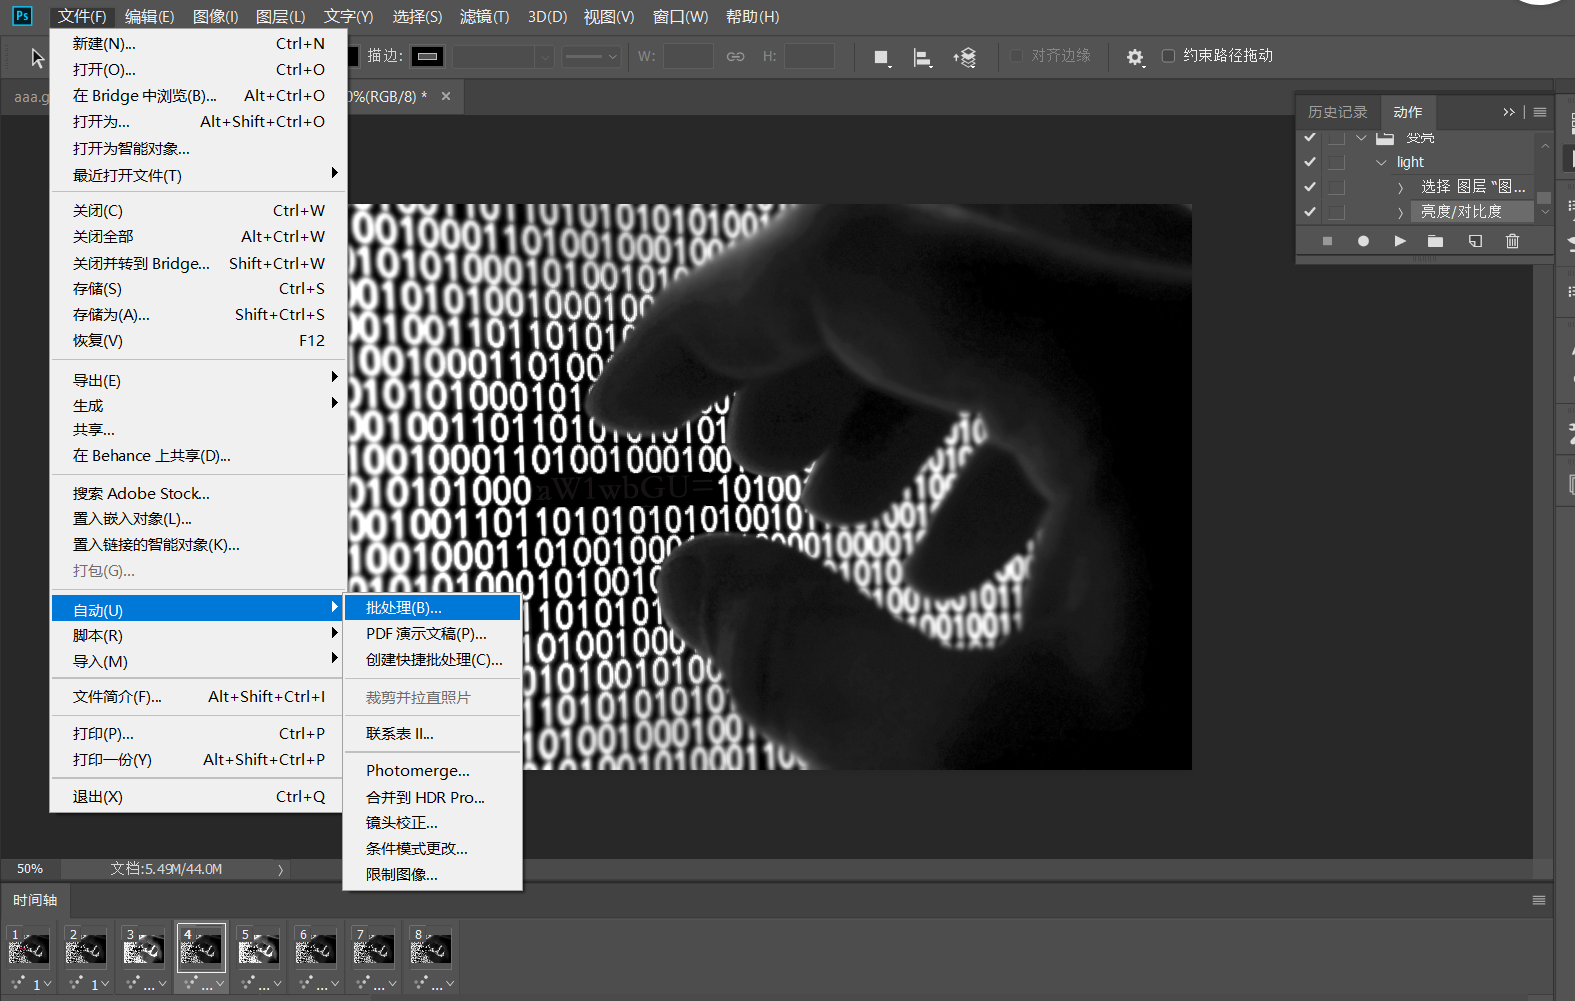1575x1001 pixels.
Task: Click the Create New Action page icon
Action: pyautogui.click(x=1475, y=241)
